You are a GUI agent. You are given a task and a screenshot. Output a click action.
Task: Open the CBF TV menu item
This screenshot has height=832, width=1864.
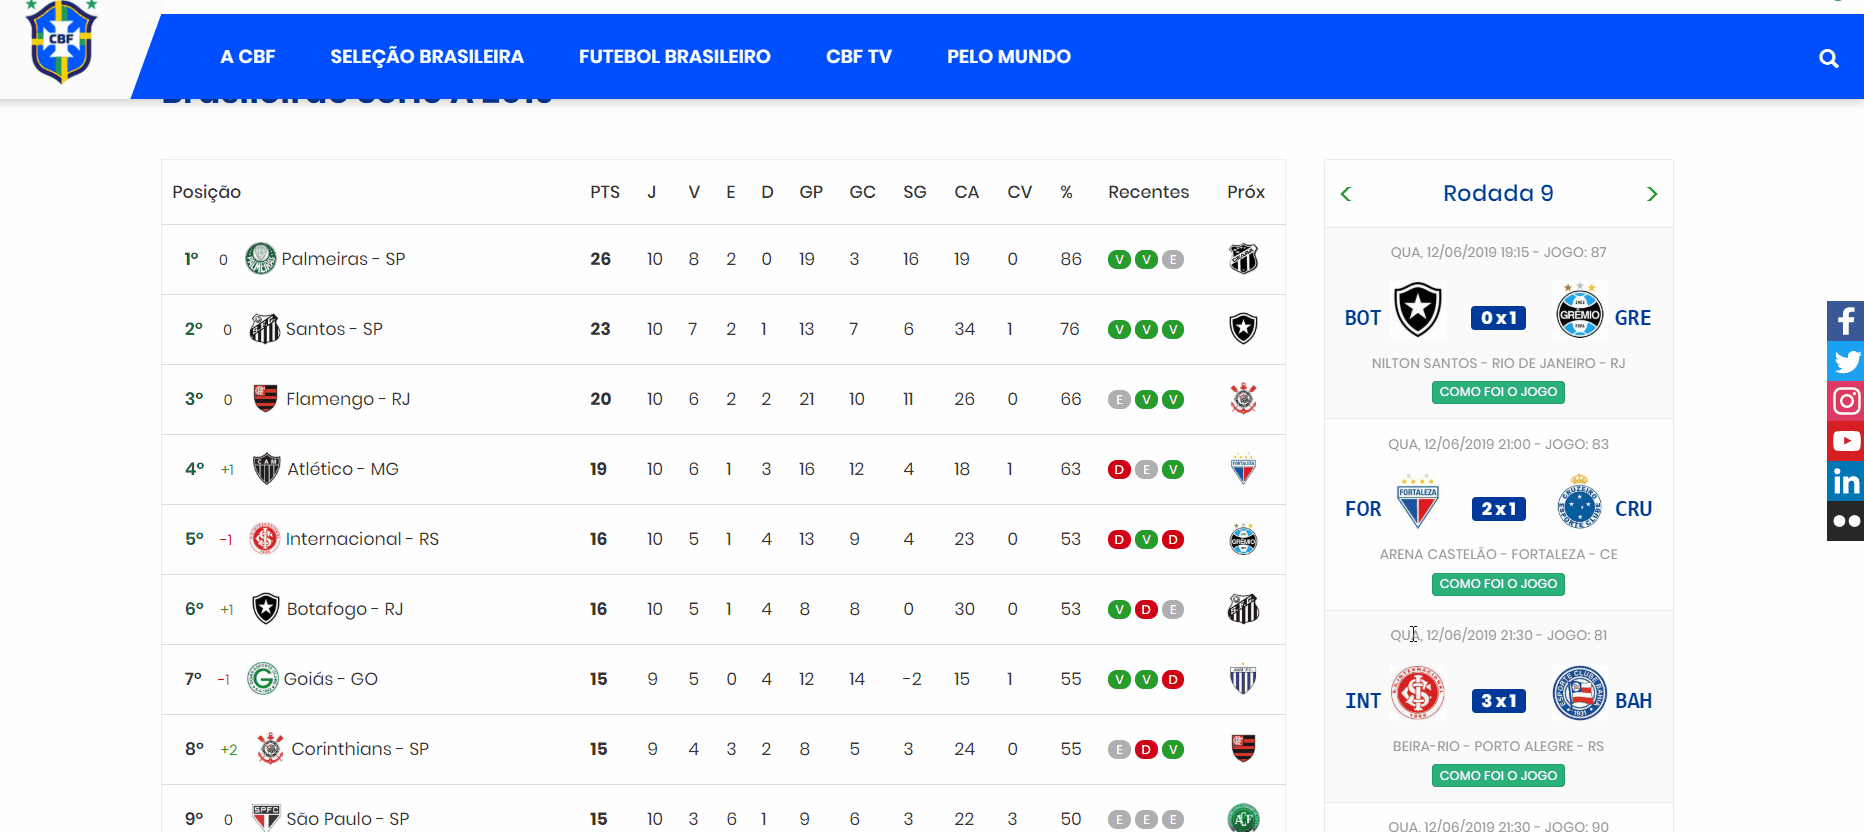tap(858, 57)
